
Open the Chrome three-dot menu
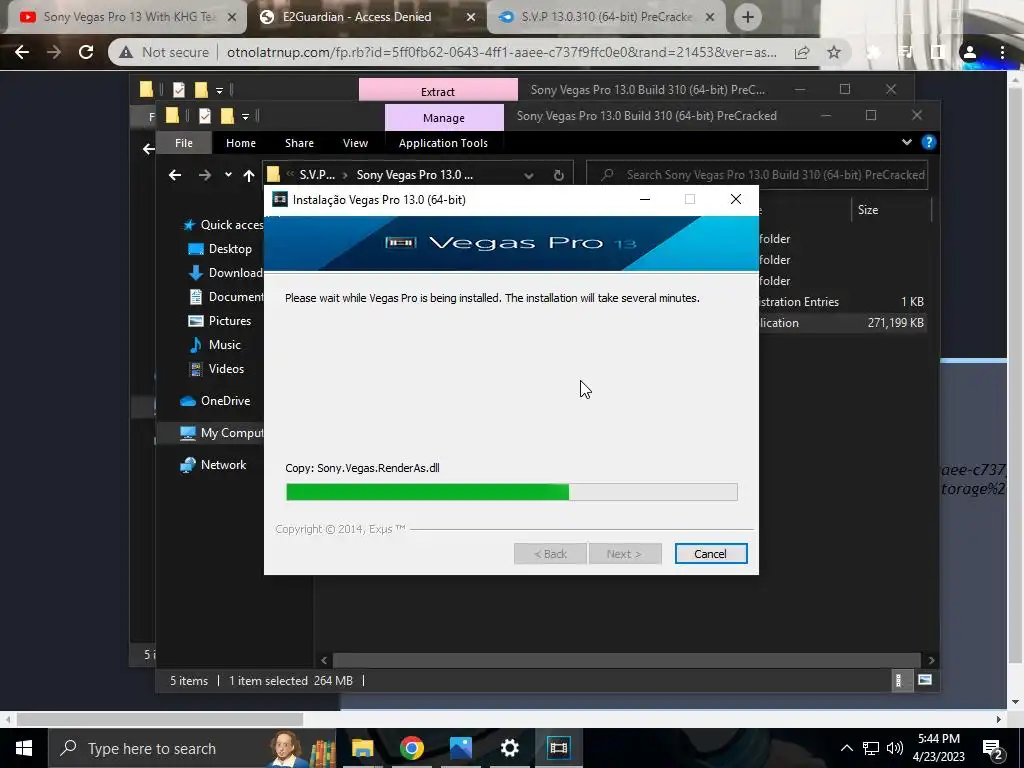pos(1002,52)
